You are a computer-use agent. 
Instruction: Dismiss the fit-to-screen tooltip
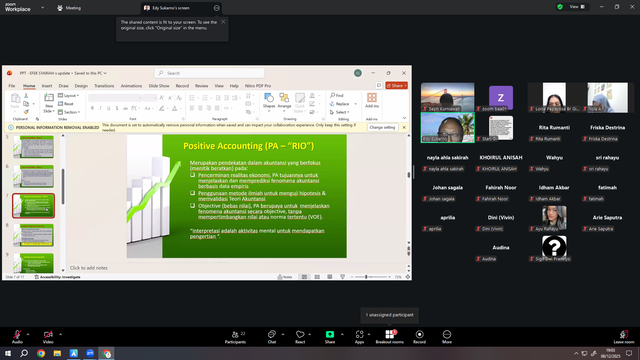[223, 22]
